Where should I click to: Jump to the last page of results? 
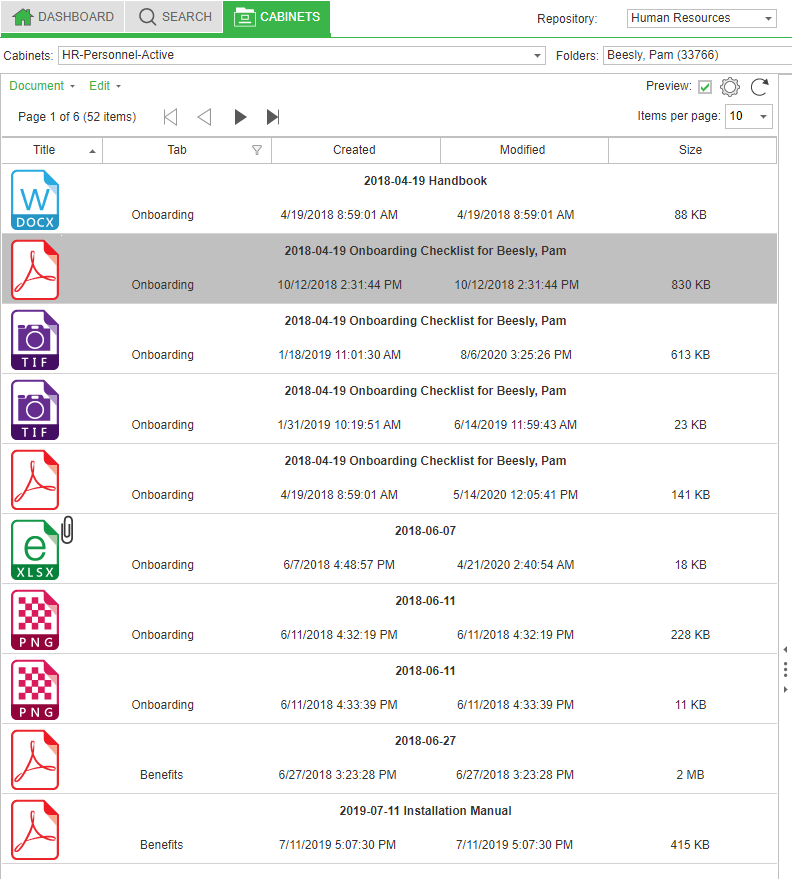(273, 117)
